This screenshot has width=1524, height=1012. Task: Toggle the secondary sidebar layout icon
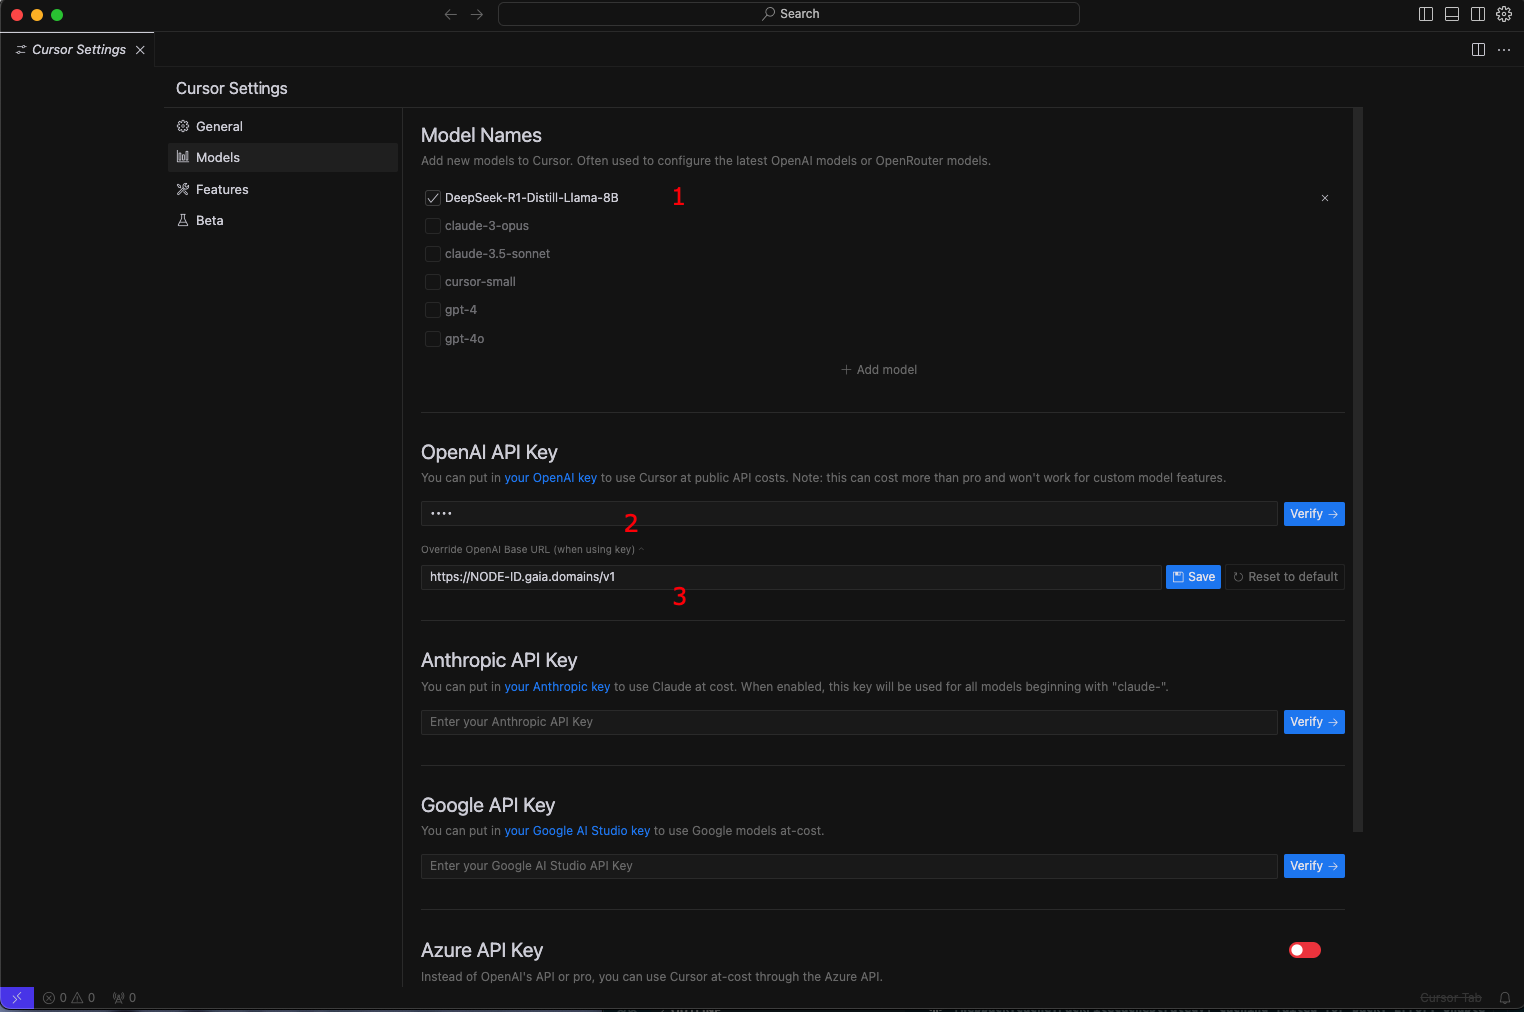pos(1478,14)
